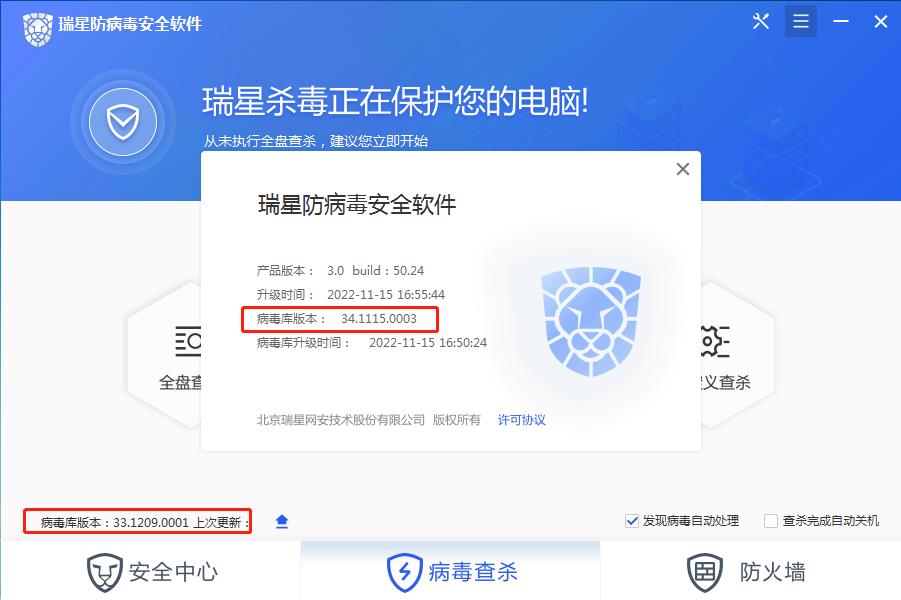Click the 安全中心 lion shield icon
The width and height of the screenshot is (901, 600).
click(x=105, y=572)
